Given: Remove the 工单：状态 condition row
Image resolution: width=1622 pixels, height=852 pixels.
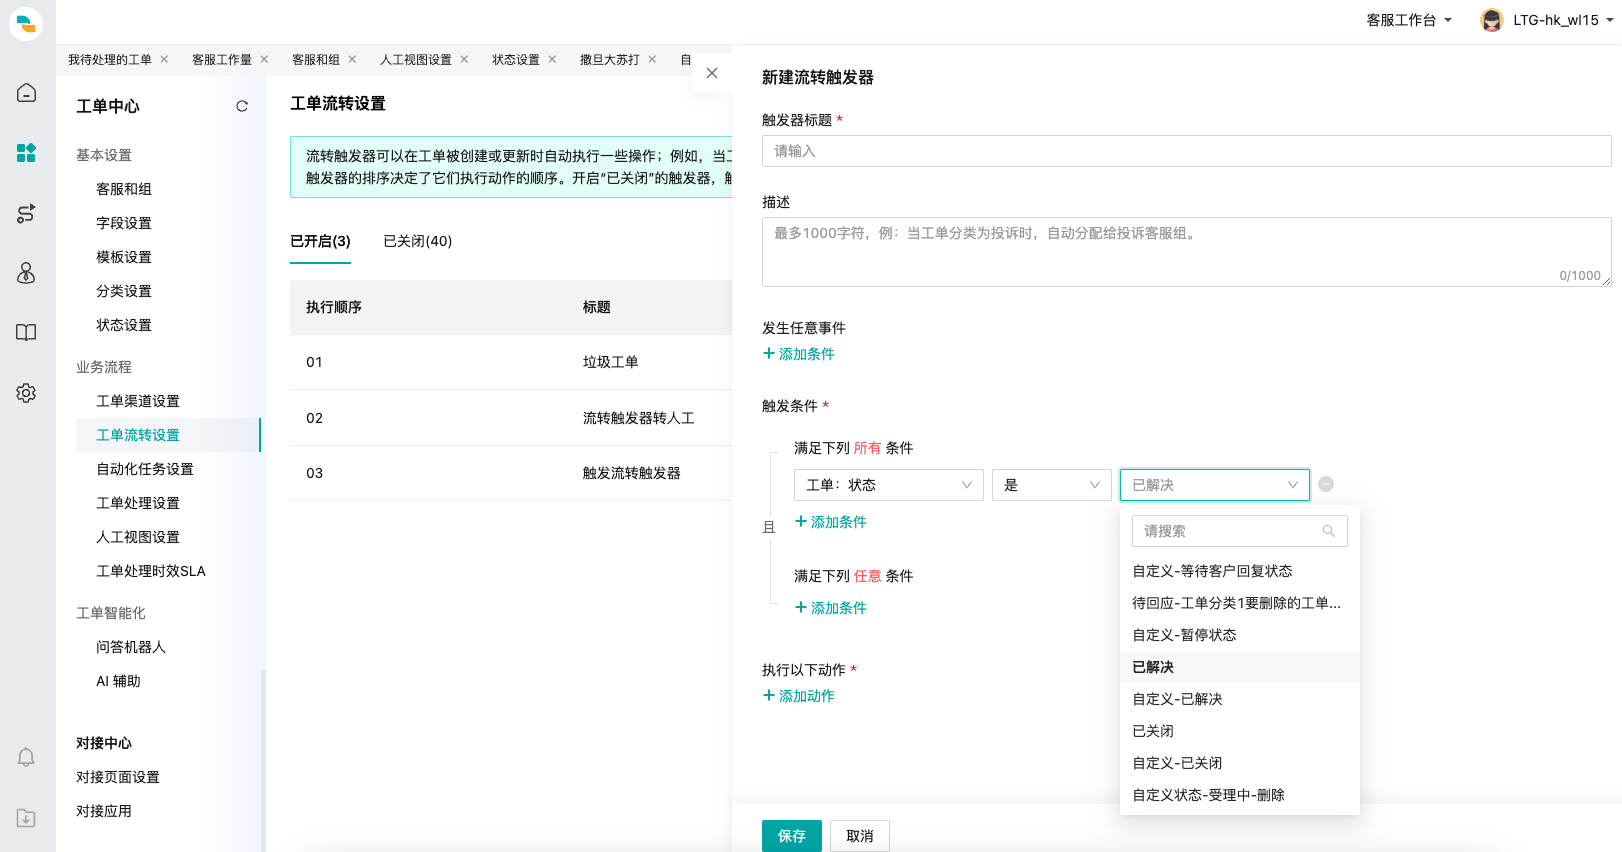Looking at the screenshot, I should pos(1326,484).
